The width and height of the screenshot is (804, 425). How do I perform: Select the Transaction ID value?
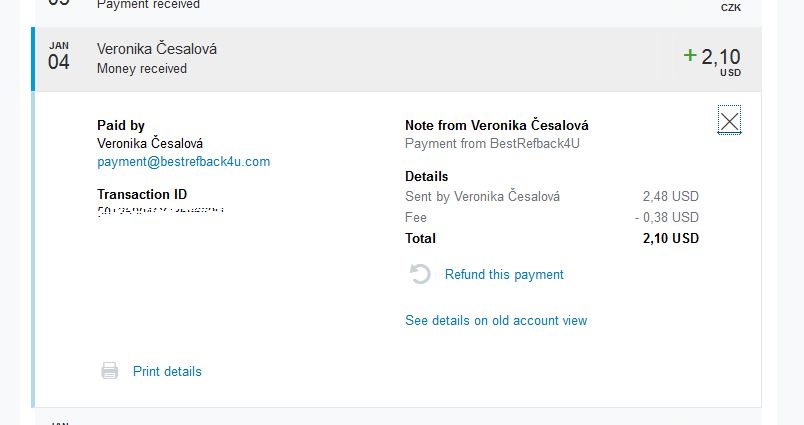point(160,211)
